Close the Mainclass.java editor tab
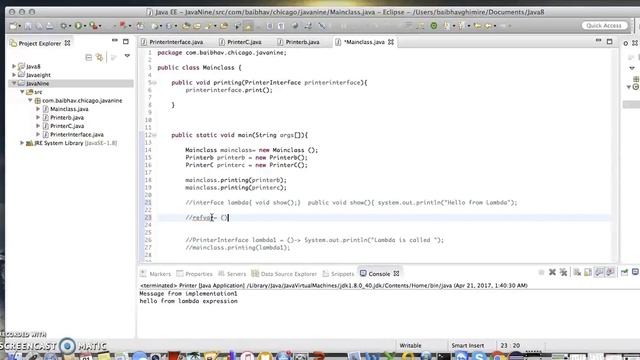The height and width of the screenshot is (360, 640). click(x=391, y=42)
